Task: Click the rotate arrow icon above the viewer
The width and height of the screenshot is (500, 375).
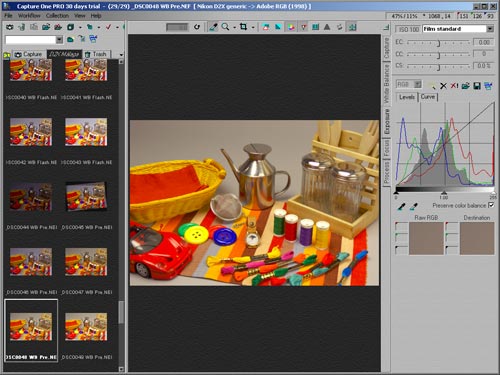Action: click(x=197, y=27)
